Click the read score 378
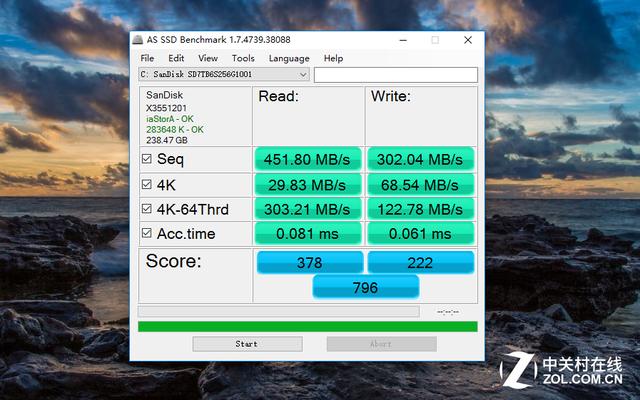Image resolution: width=640 pixels, height=400 pixels. (x=310, y=262)
